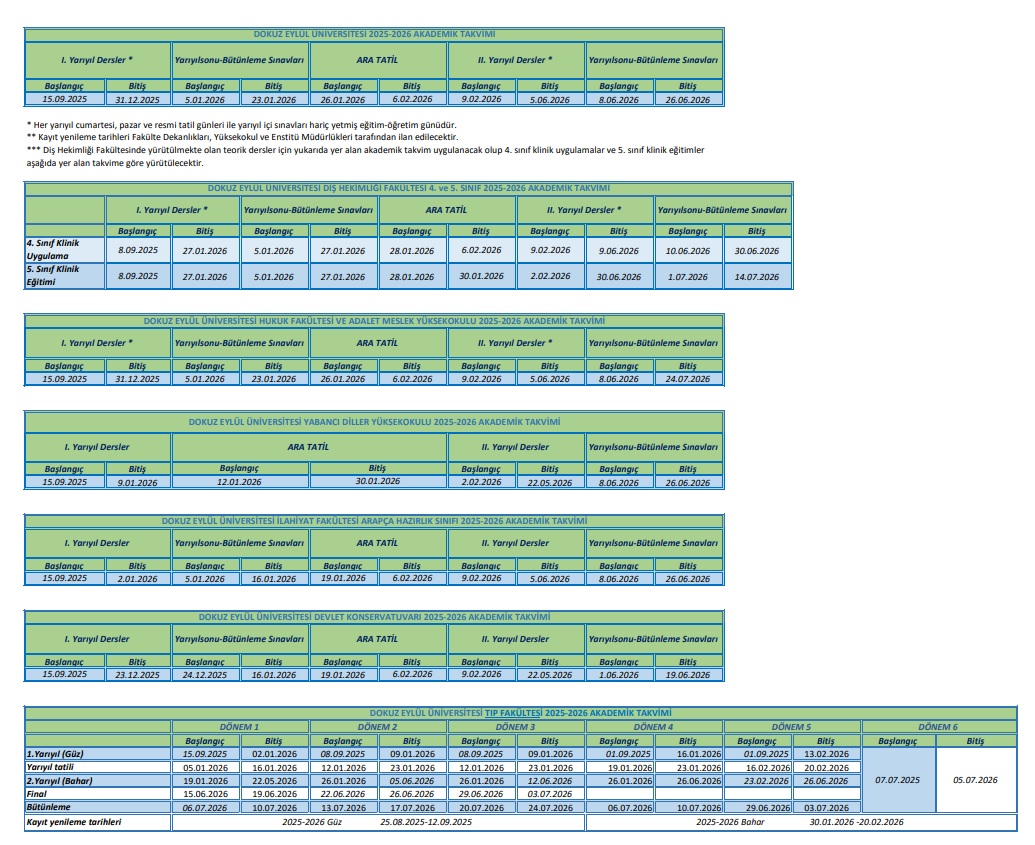Click the date cell "17.07.2026"
Image resolution: width=1035 pixels, height=845 pixels.
[412, 808]
